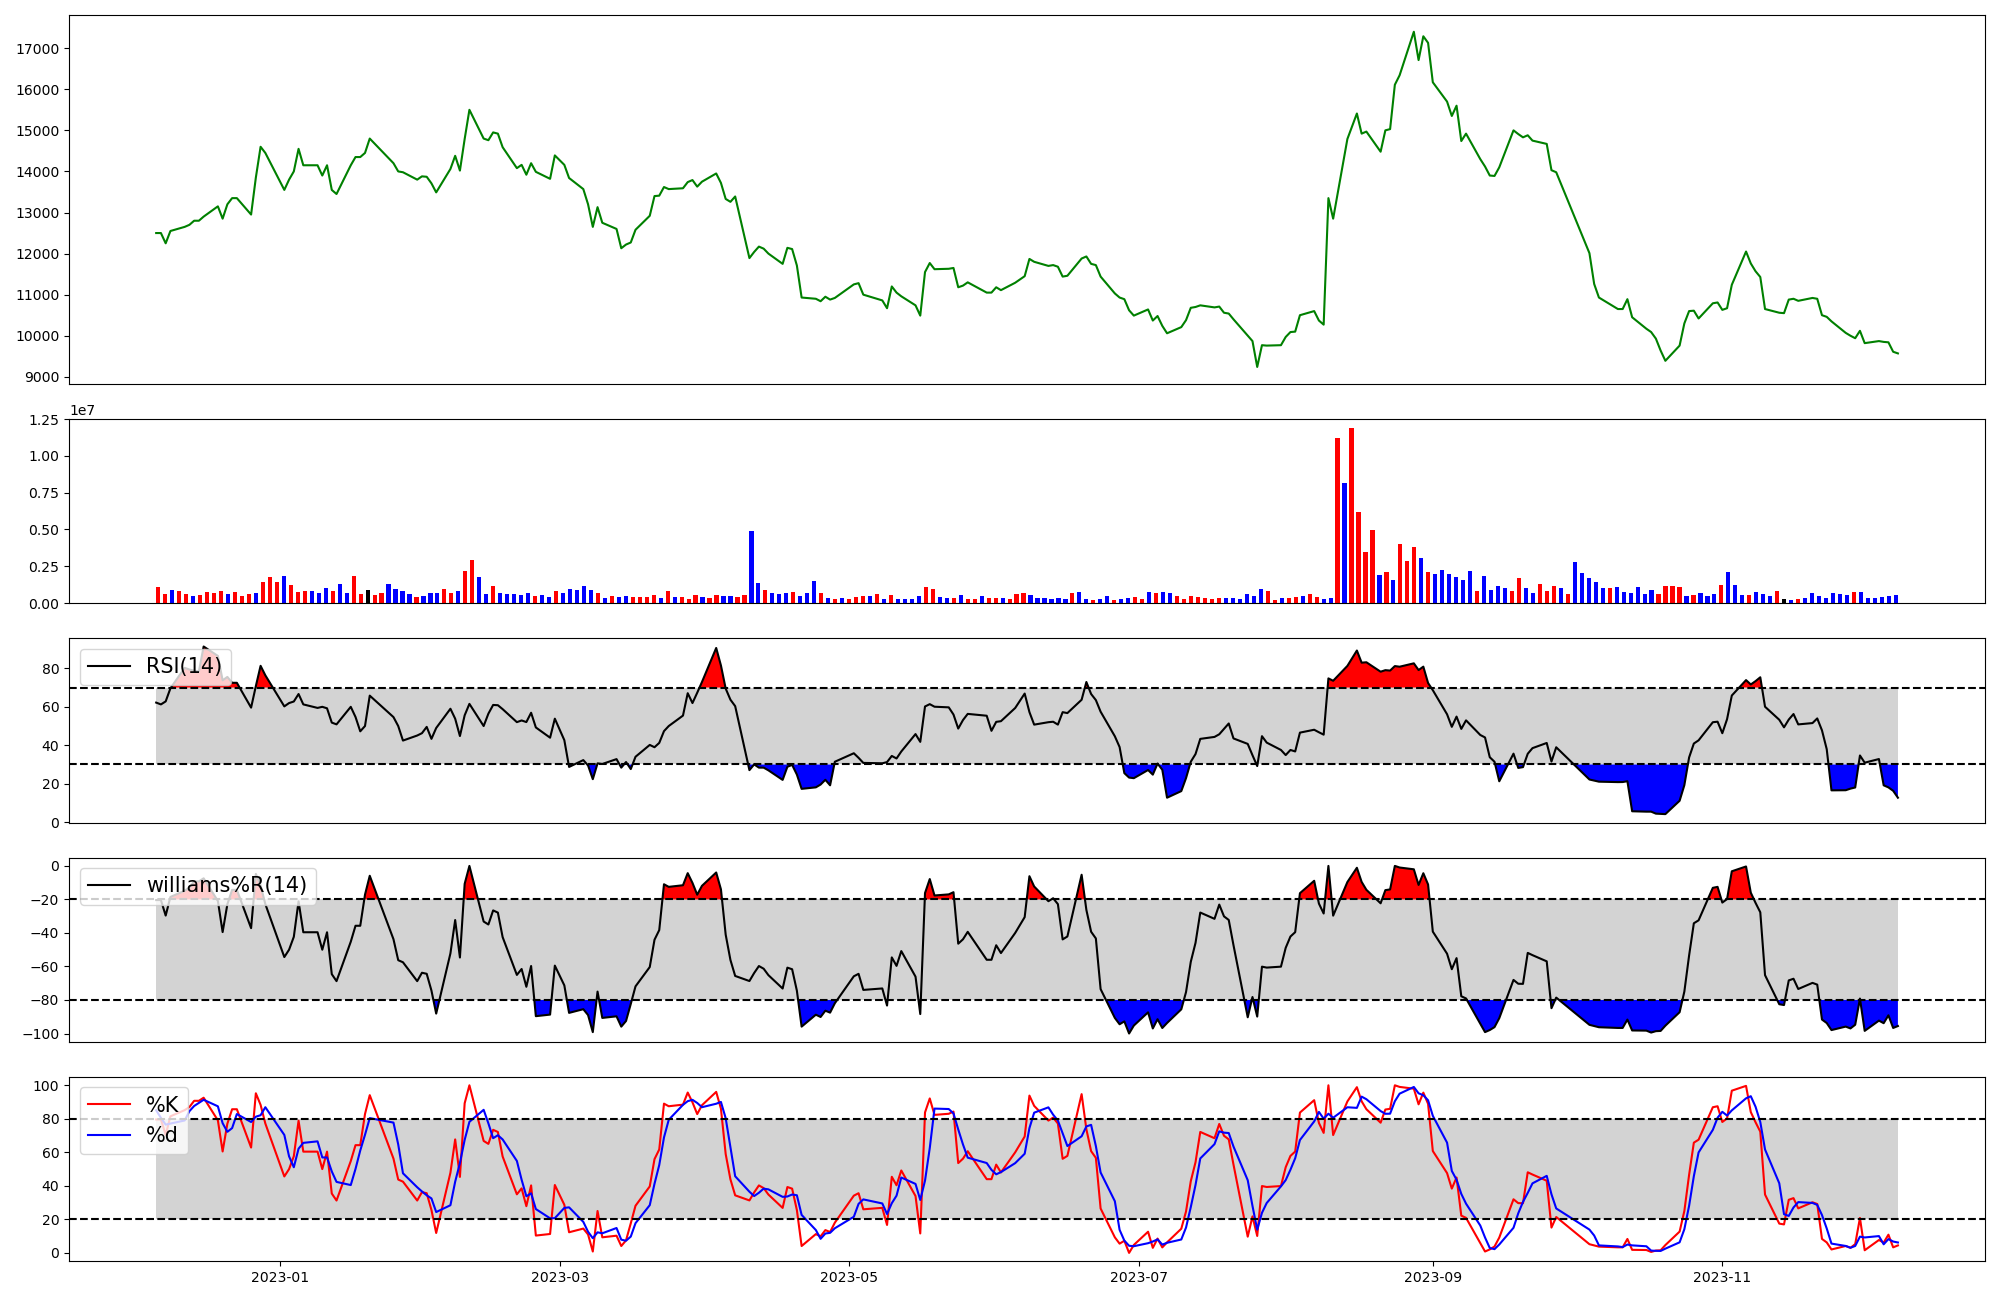Click the 9000 price axis label
The width and height of the screenshot is (2000, 1300).
point(42,378)
